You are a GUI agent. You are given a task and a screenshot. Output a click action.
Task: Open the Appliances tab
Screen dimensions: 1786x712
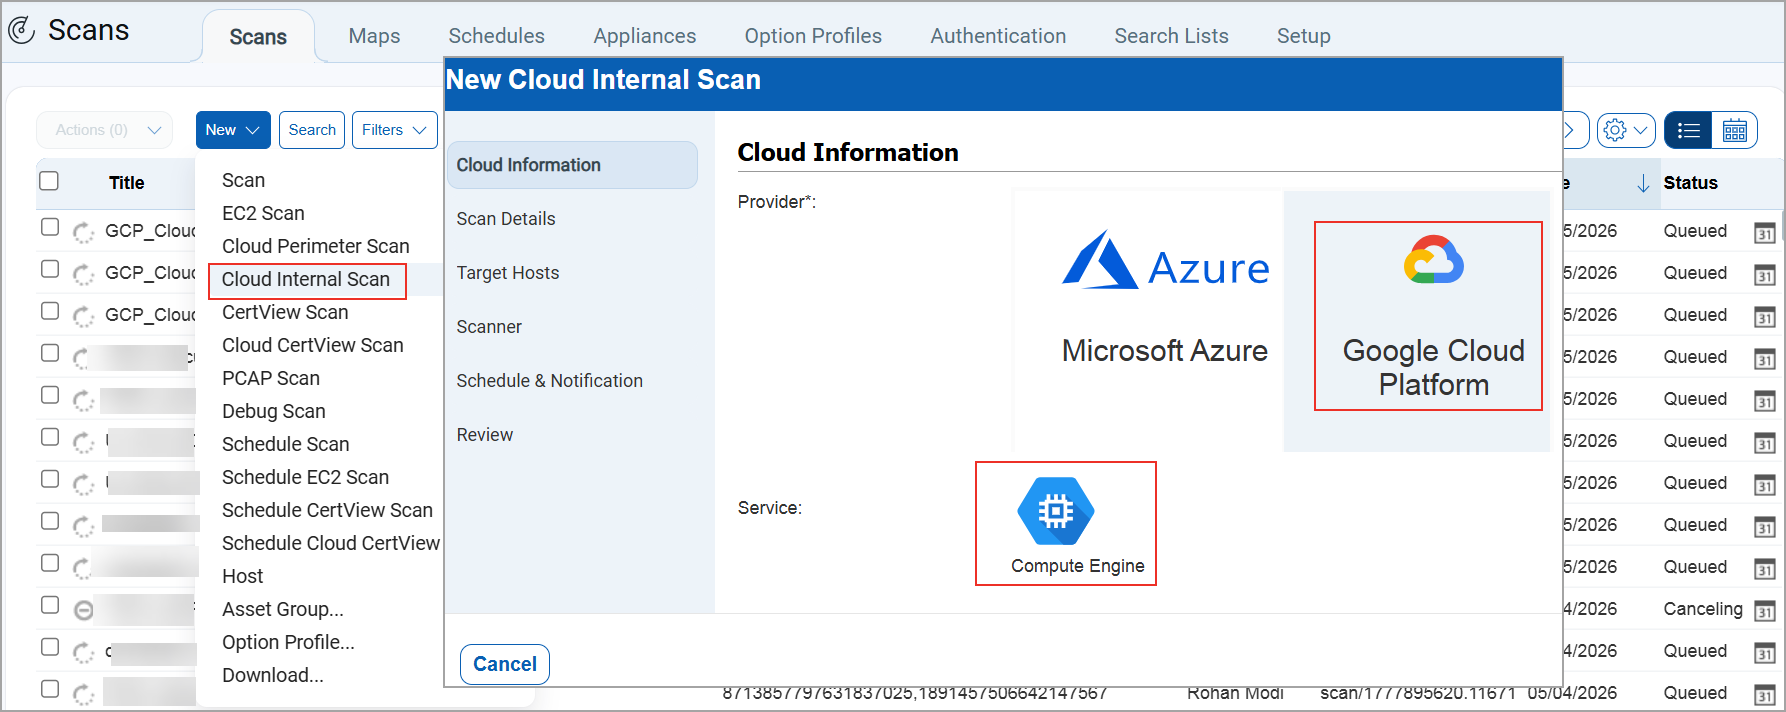coord(644,36)
